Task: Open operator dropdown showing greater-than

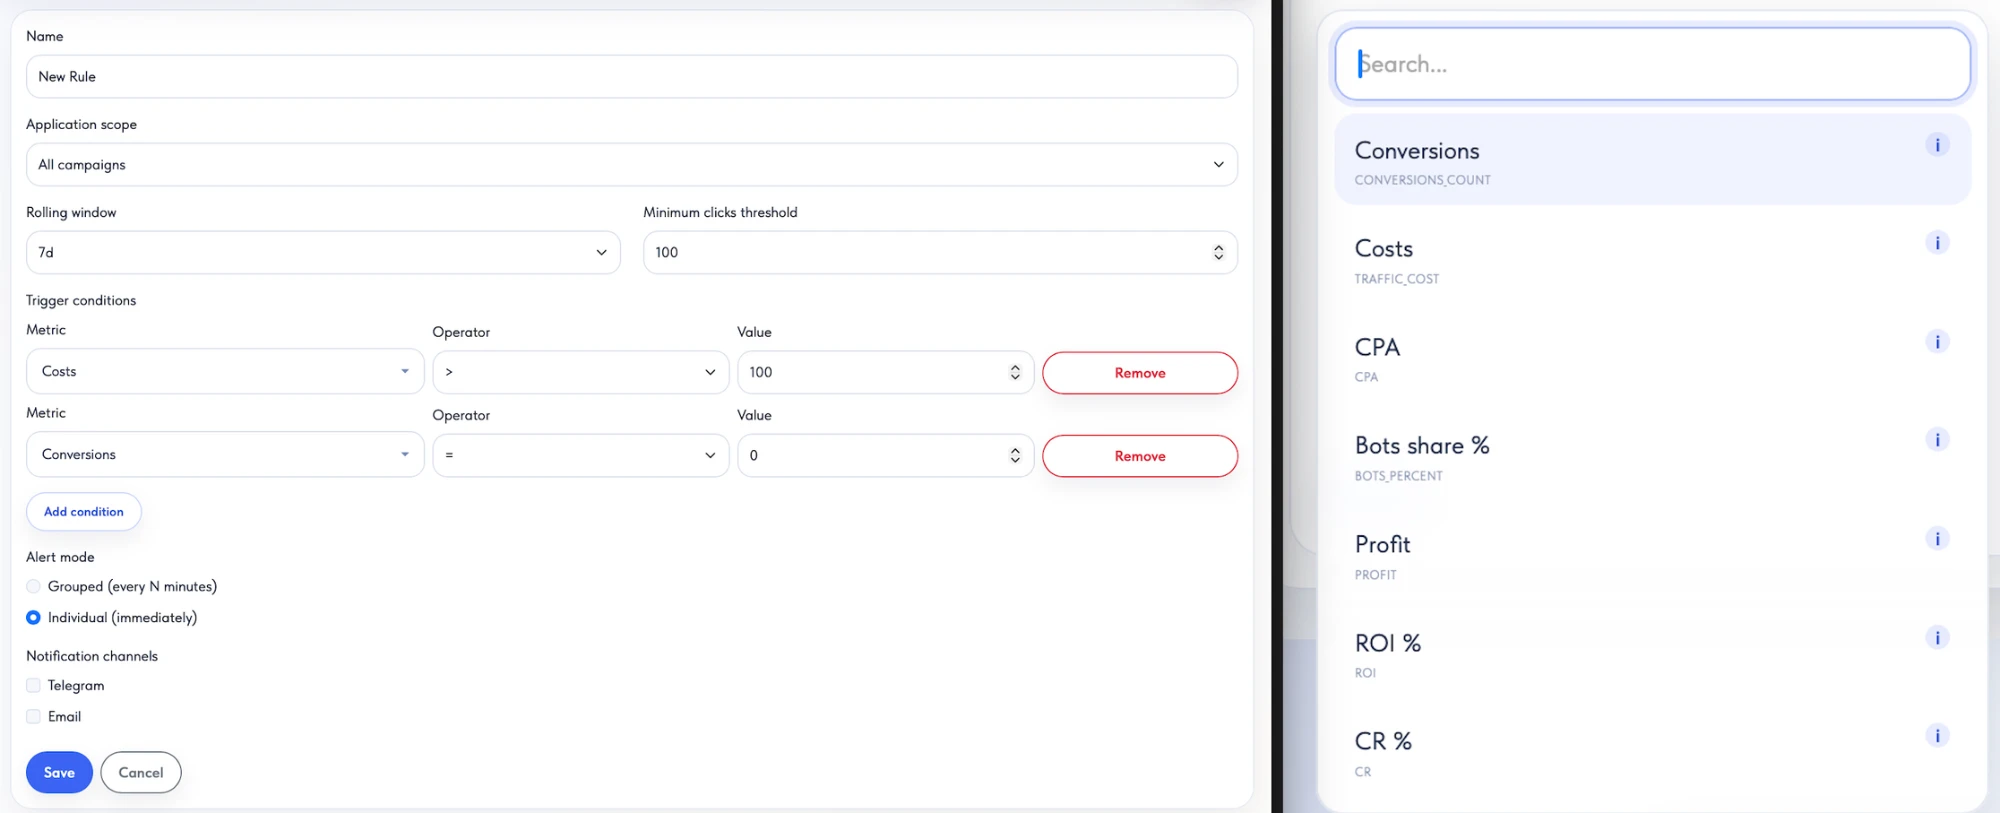Action: (x=581, y=372)
